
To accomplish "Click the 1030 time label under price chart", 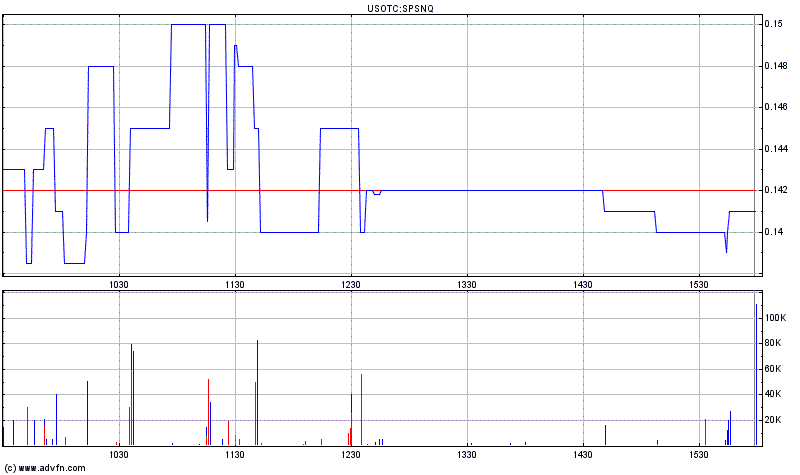I will [119, 285].
